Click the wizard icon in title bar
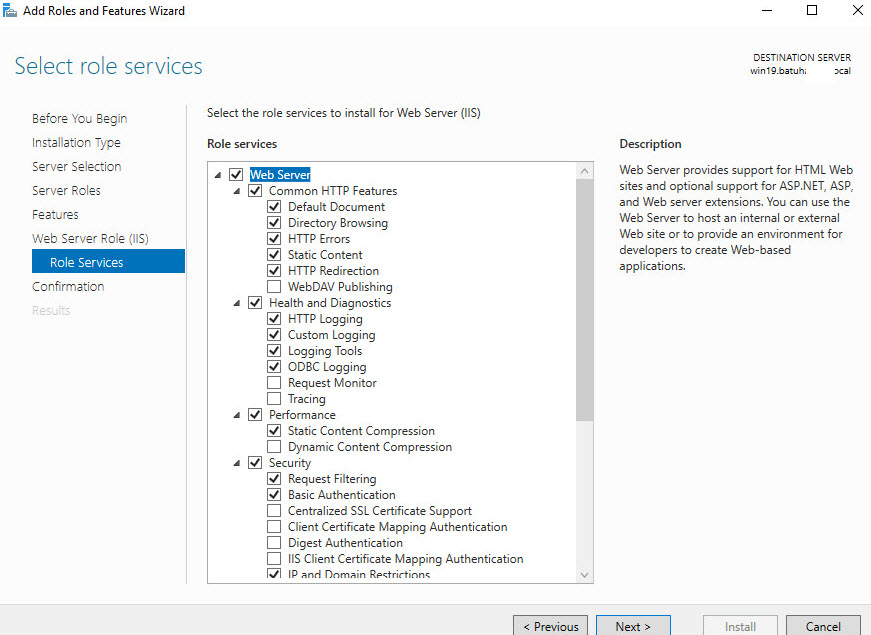 tap(11, 11)
